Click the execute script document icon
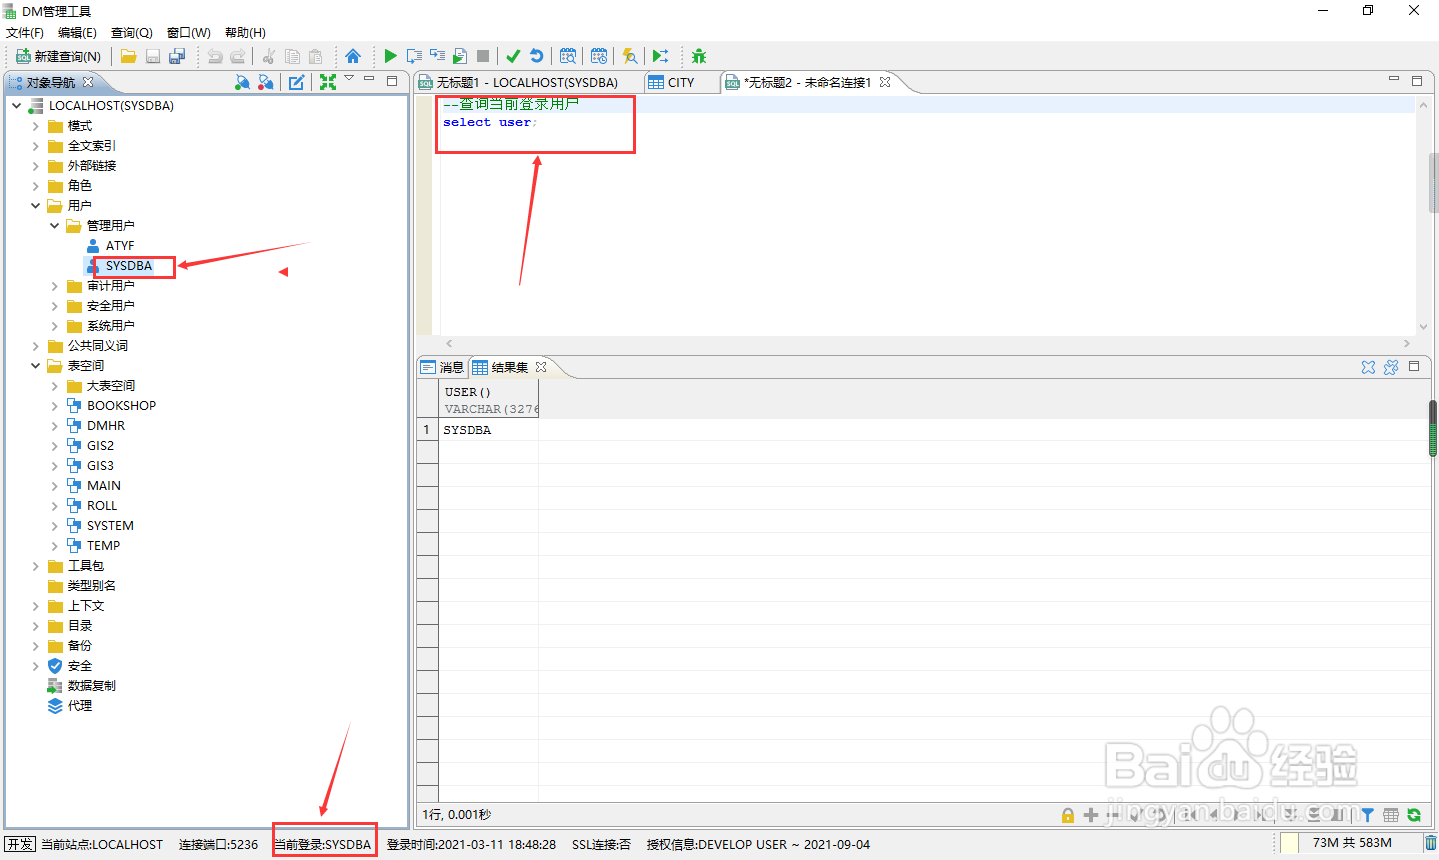Viewport: 1439px width, 860px height. (x=460, y=56)
